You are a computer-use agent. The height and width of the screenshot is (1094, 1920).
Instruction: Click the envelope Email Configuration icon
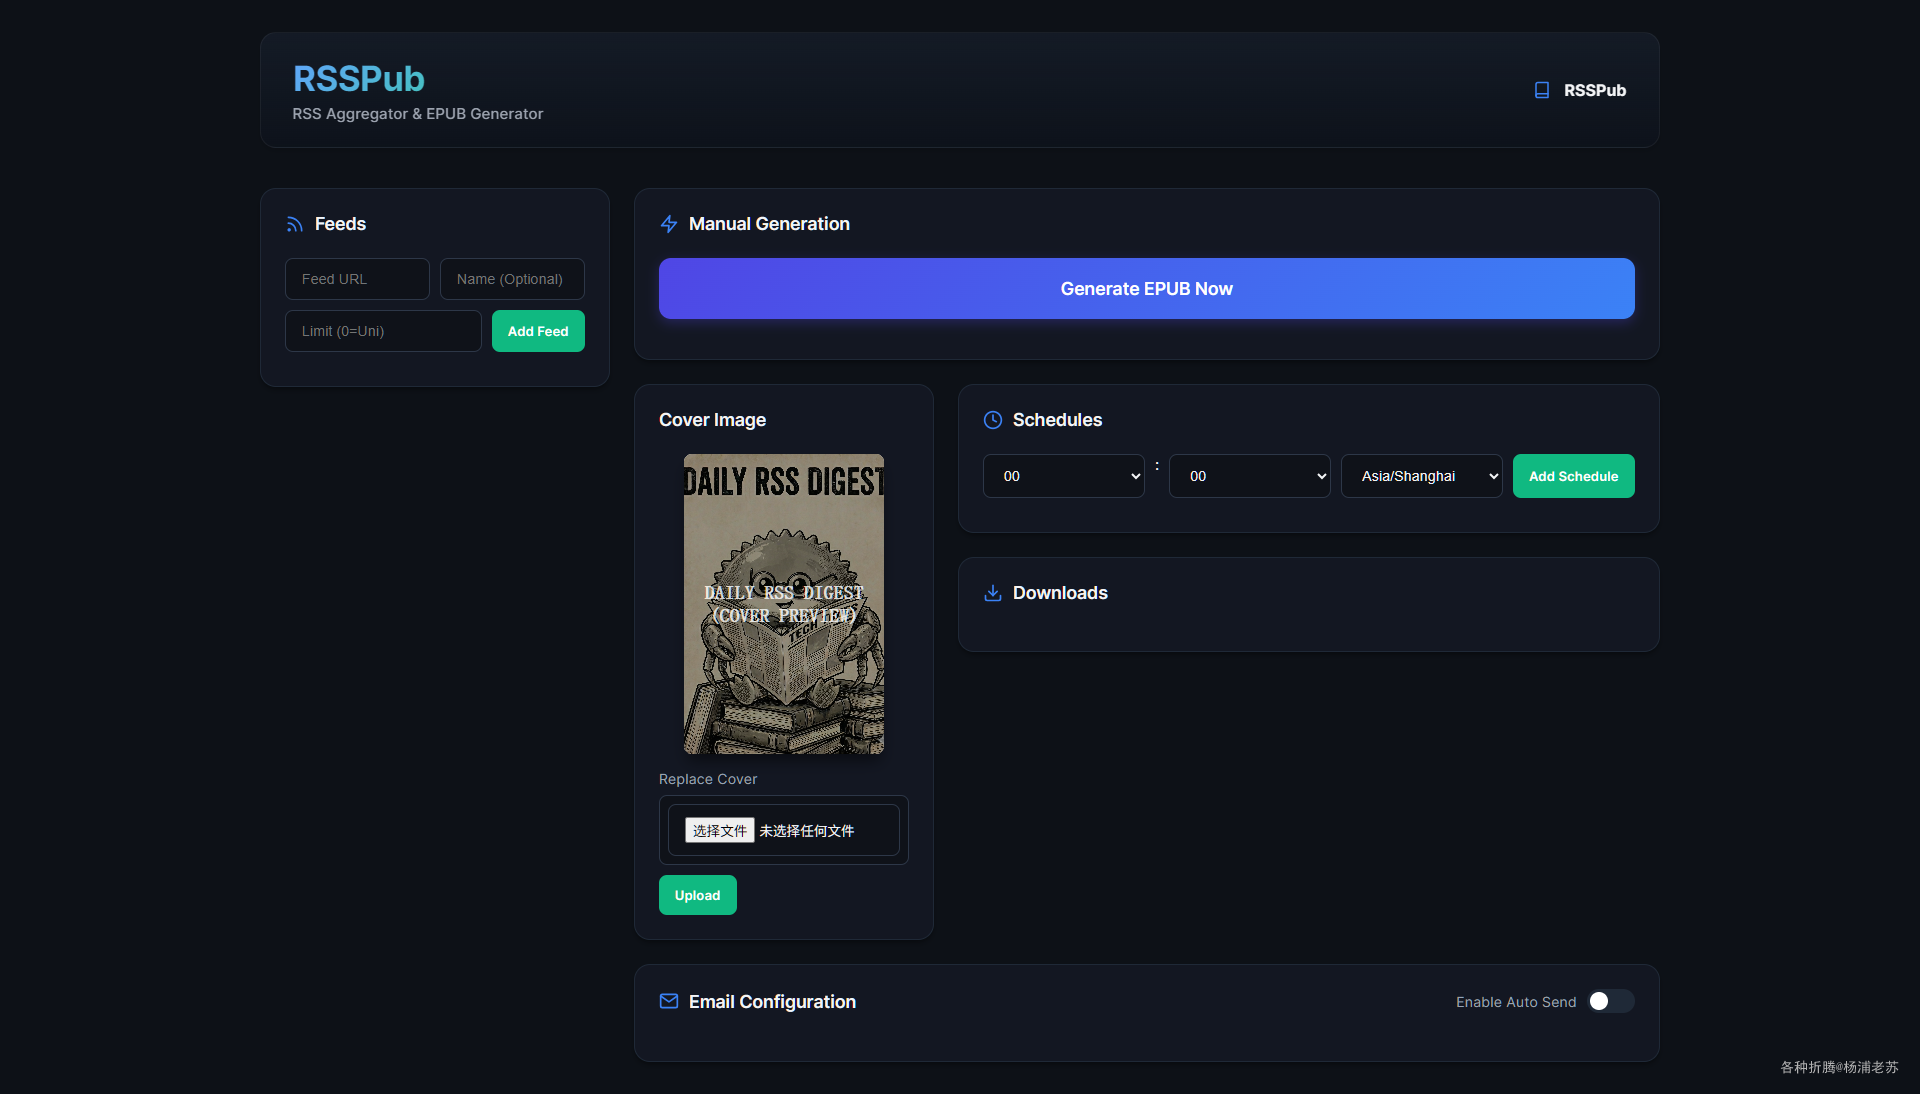[x=669, y=1001]
